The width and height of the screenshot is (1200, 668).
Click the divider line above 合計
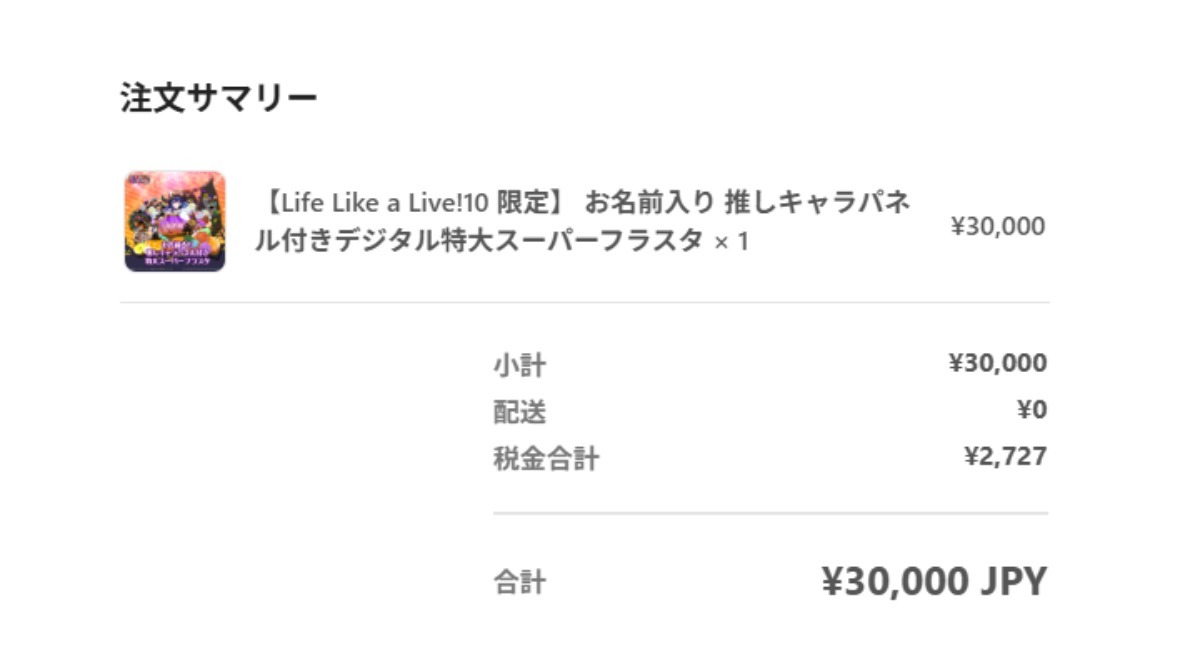click(x=770, y=514)
